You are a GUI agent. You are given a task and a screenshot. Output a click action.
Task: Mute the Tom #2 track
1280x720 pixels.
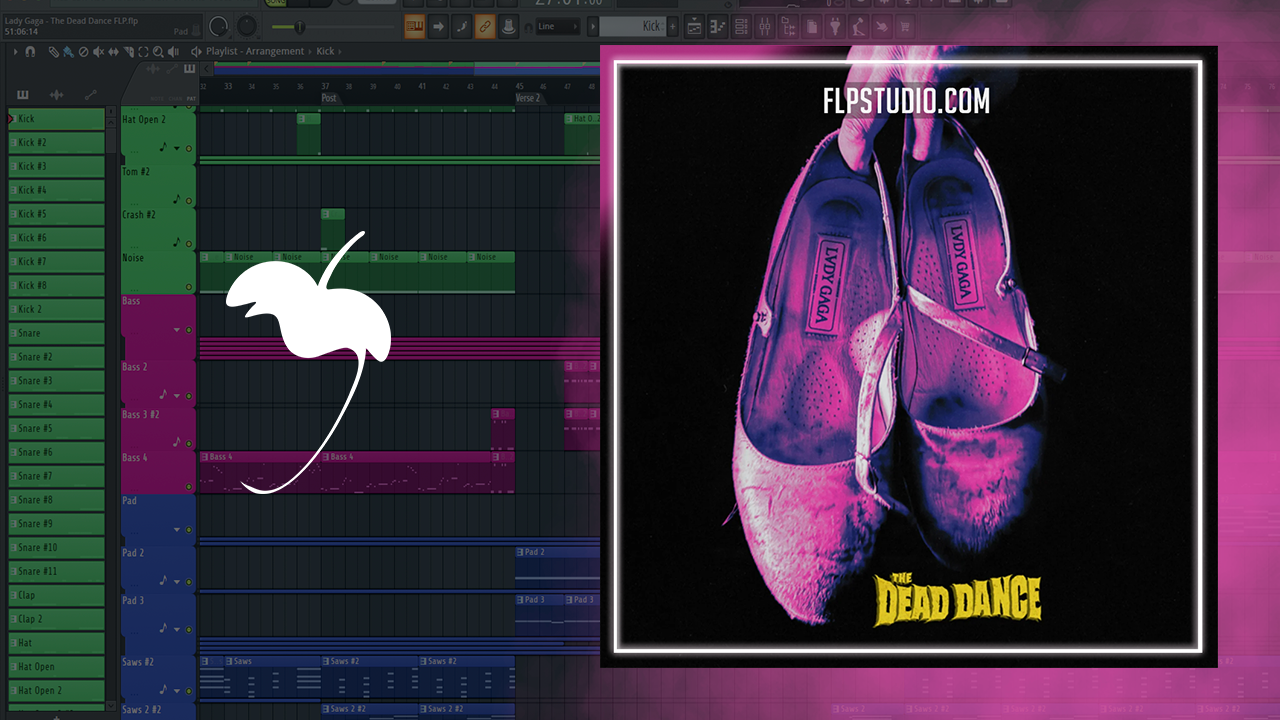[188, 200]
